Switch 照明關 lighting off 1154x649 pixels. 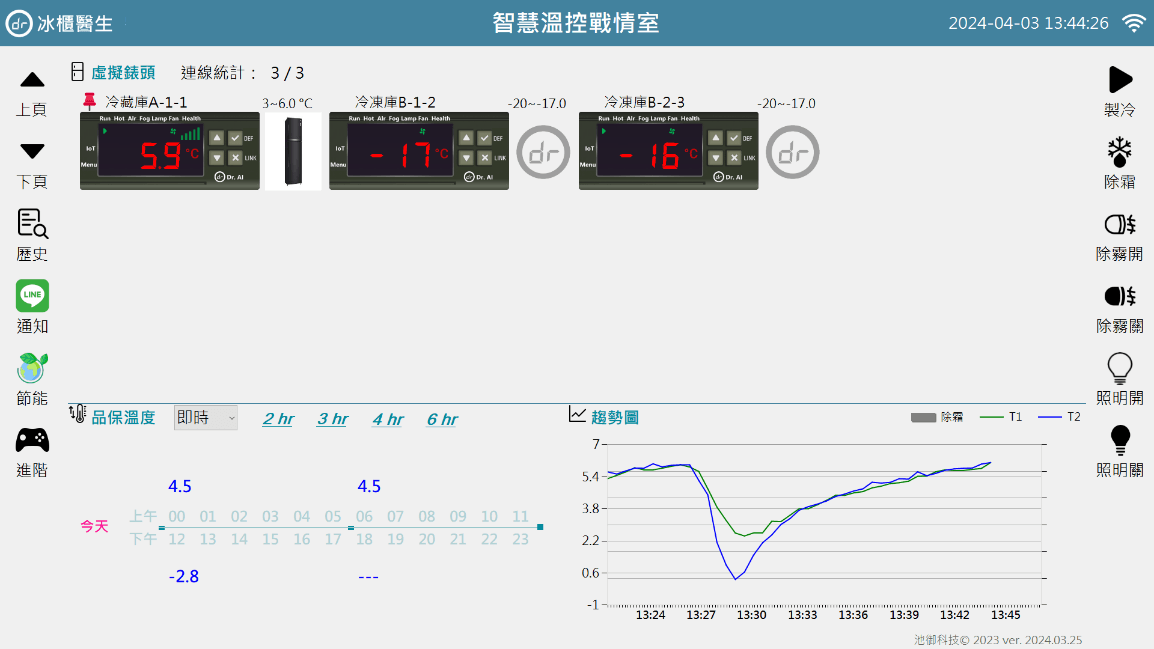tap(1119, 440)
